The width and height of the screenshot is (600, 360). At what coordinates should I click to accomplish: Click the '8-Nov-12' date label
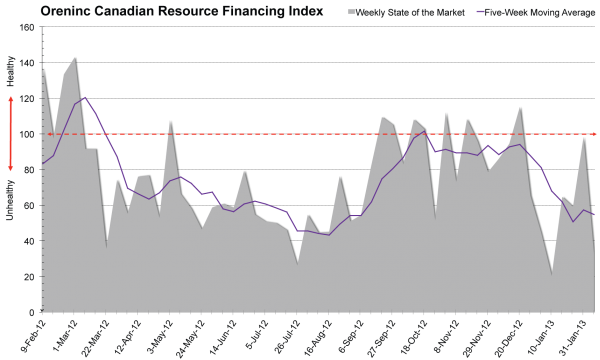447,336
